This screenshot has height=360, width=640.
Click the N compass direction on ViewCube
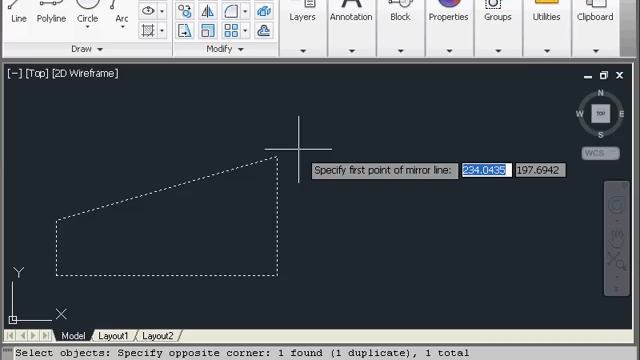pos(600,93)
